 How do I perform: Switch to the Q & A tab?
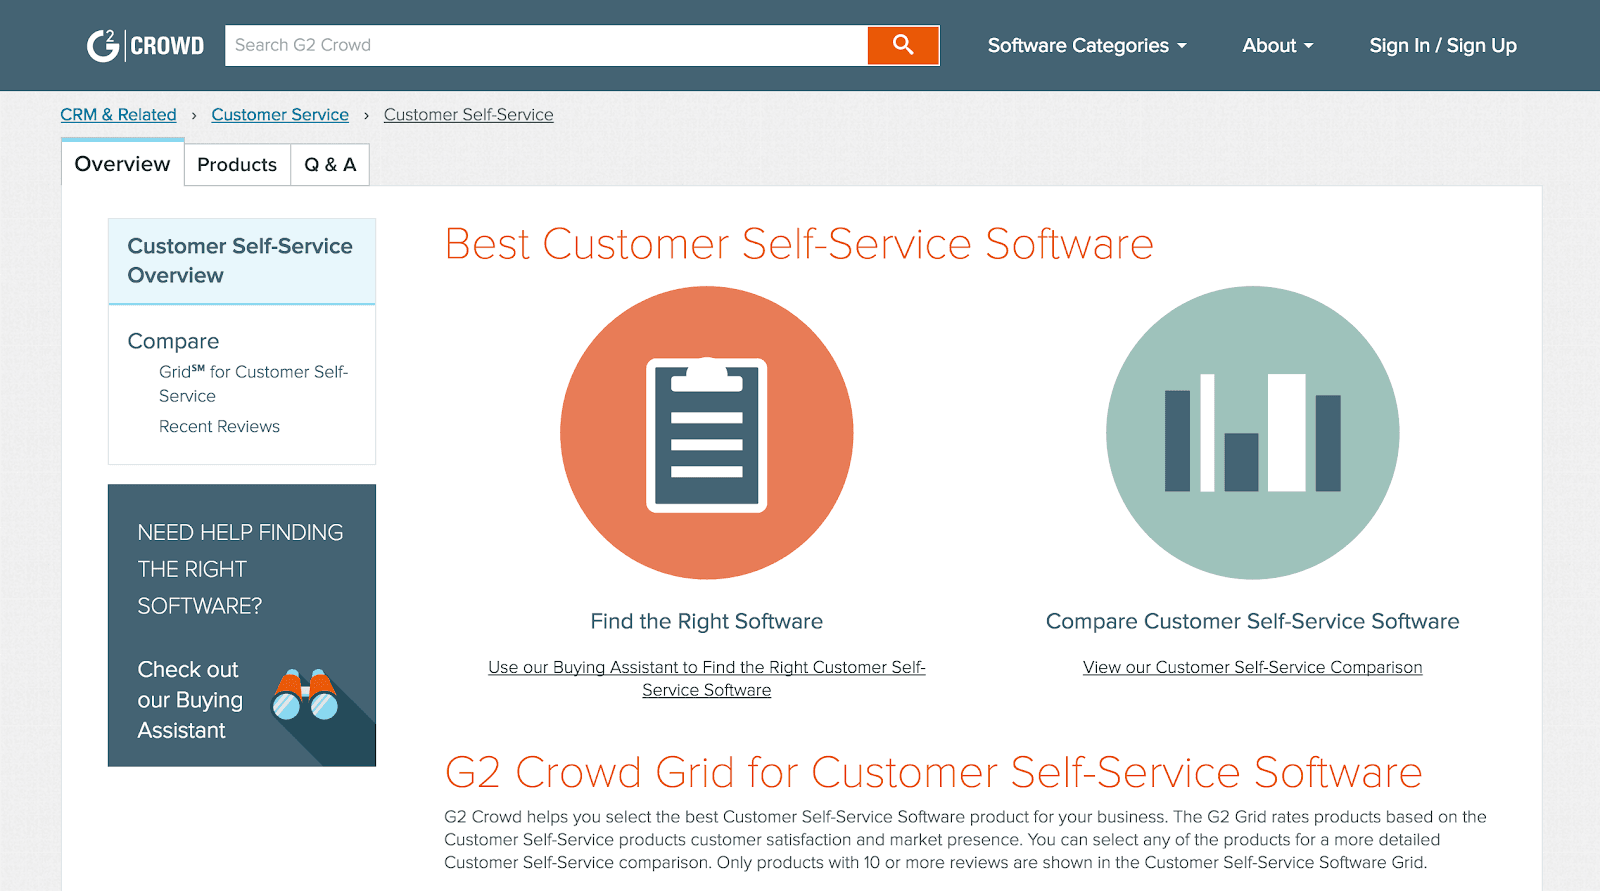[x=330, y=165]
